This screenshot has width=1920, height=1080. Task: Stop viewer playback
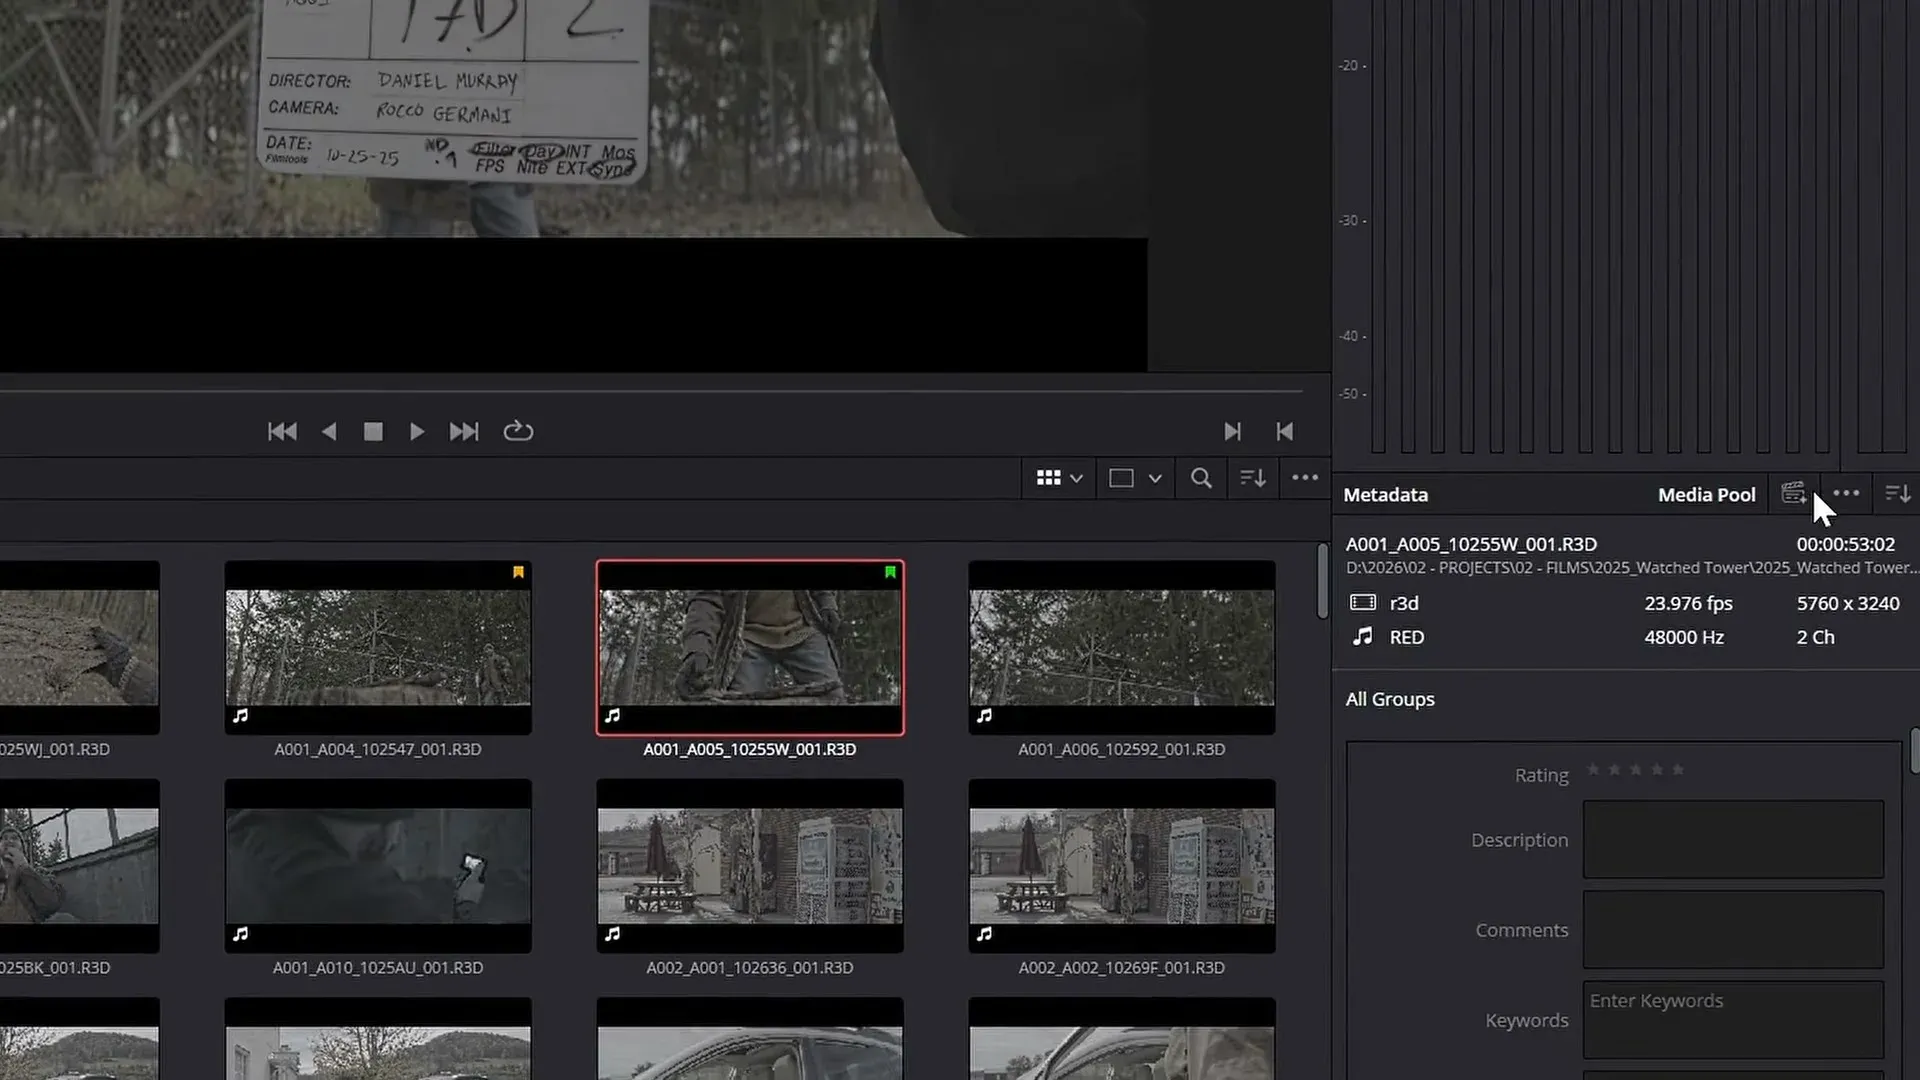coord(373,431)
